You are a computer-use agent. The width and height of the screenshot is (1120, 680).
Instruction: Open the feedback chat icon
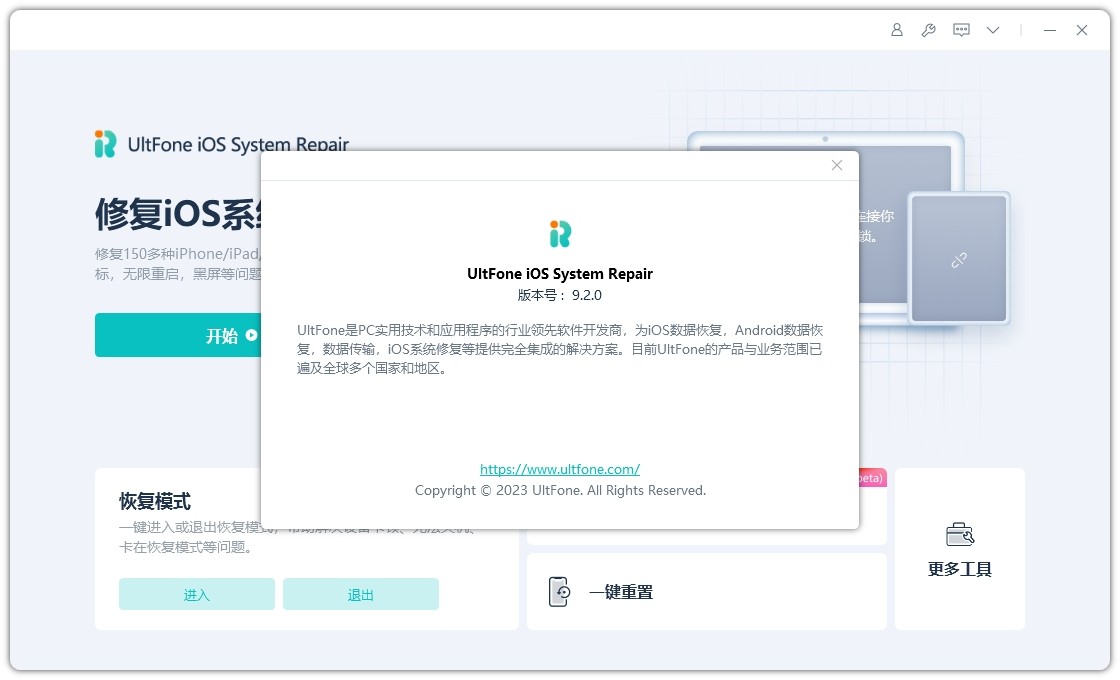coord(961,30)
